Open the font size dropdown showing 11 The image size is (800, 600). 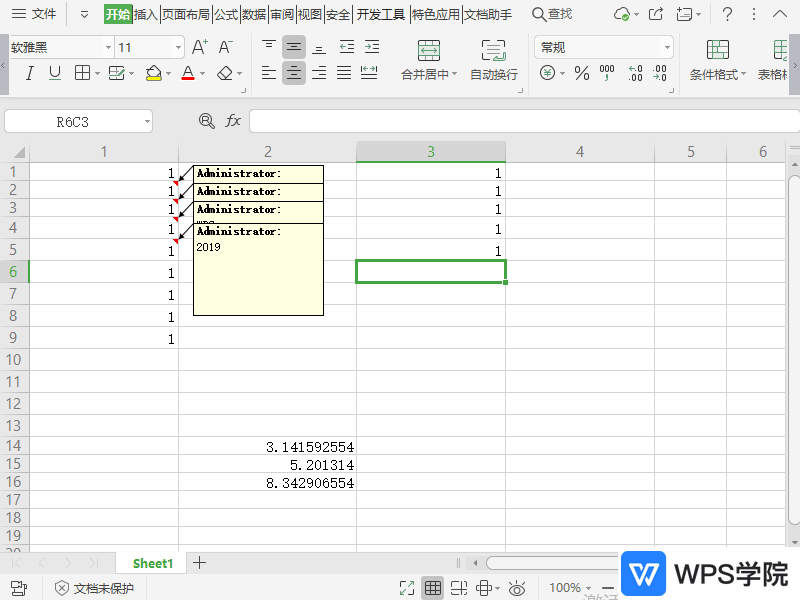pyautogui.click(x=178, y=47)
